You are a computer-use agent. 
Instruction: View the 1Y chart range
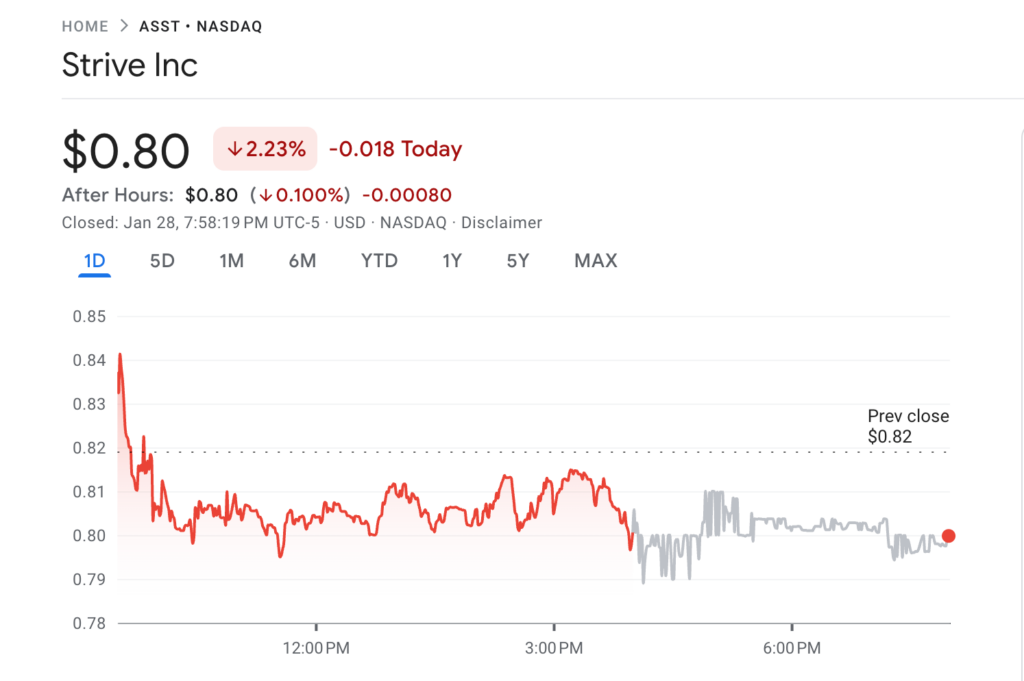tap(452, 261)
